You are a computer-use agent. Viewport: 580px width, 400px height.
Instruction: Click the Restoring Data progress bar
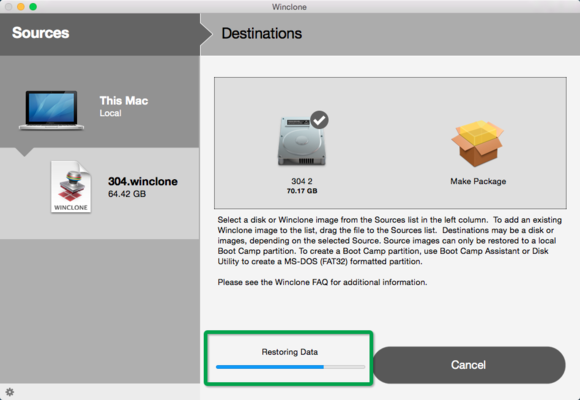pyautogui.click(x=290, y=367)
